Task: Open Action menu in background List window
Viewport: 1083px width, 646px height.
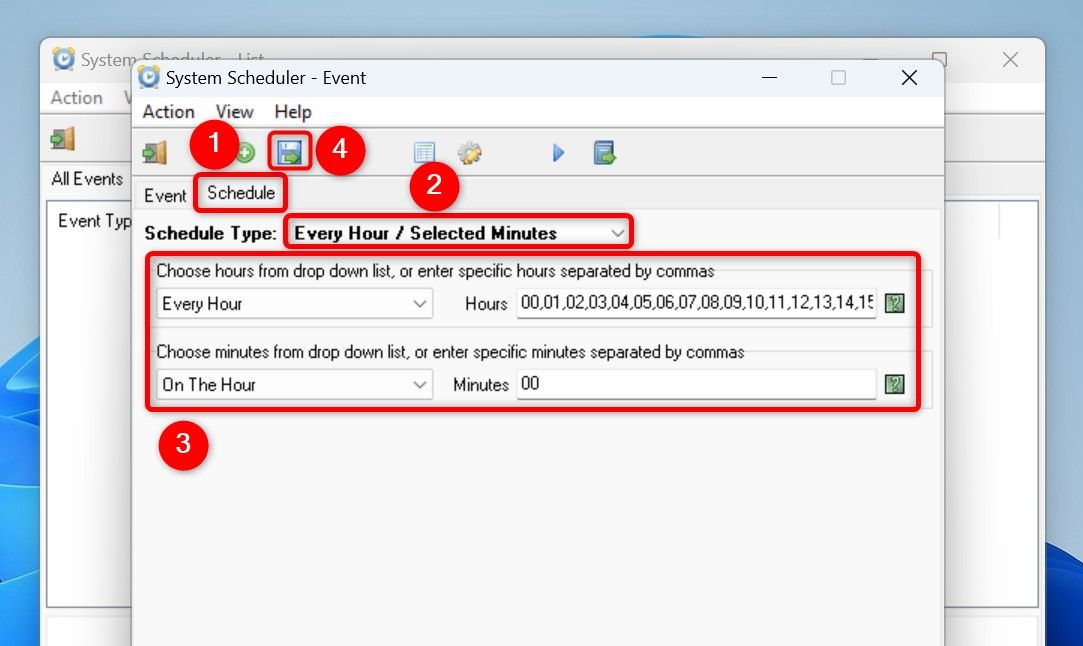Action: [77, 98]
